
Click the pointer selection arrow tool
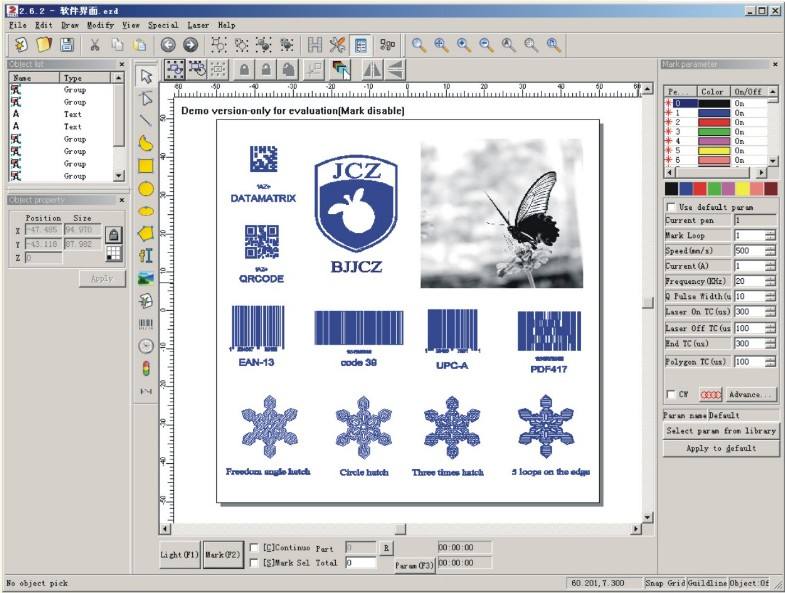pyautogui.click(x=146, y=75)
